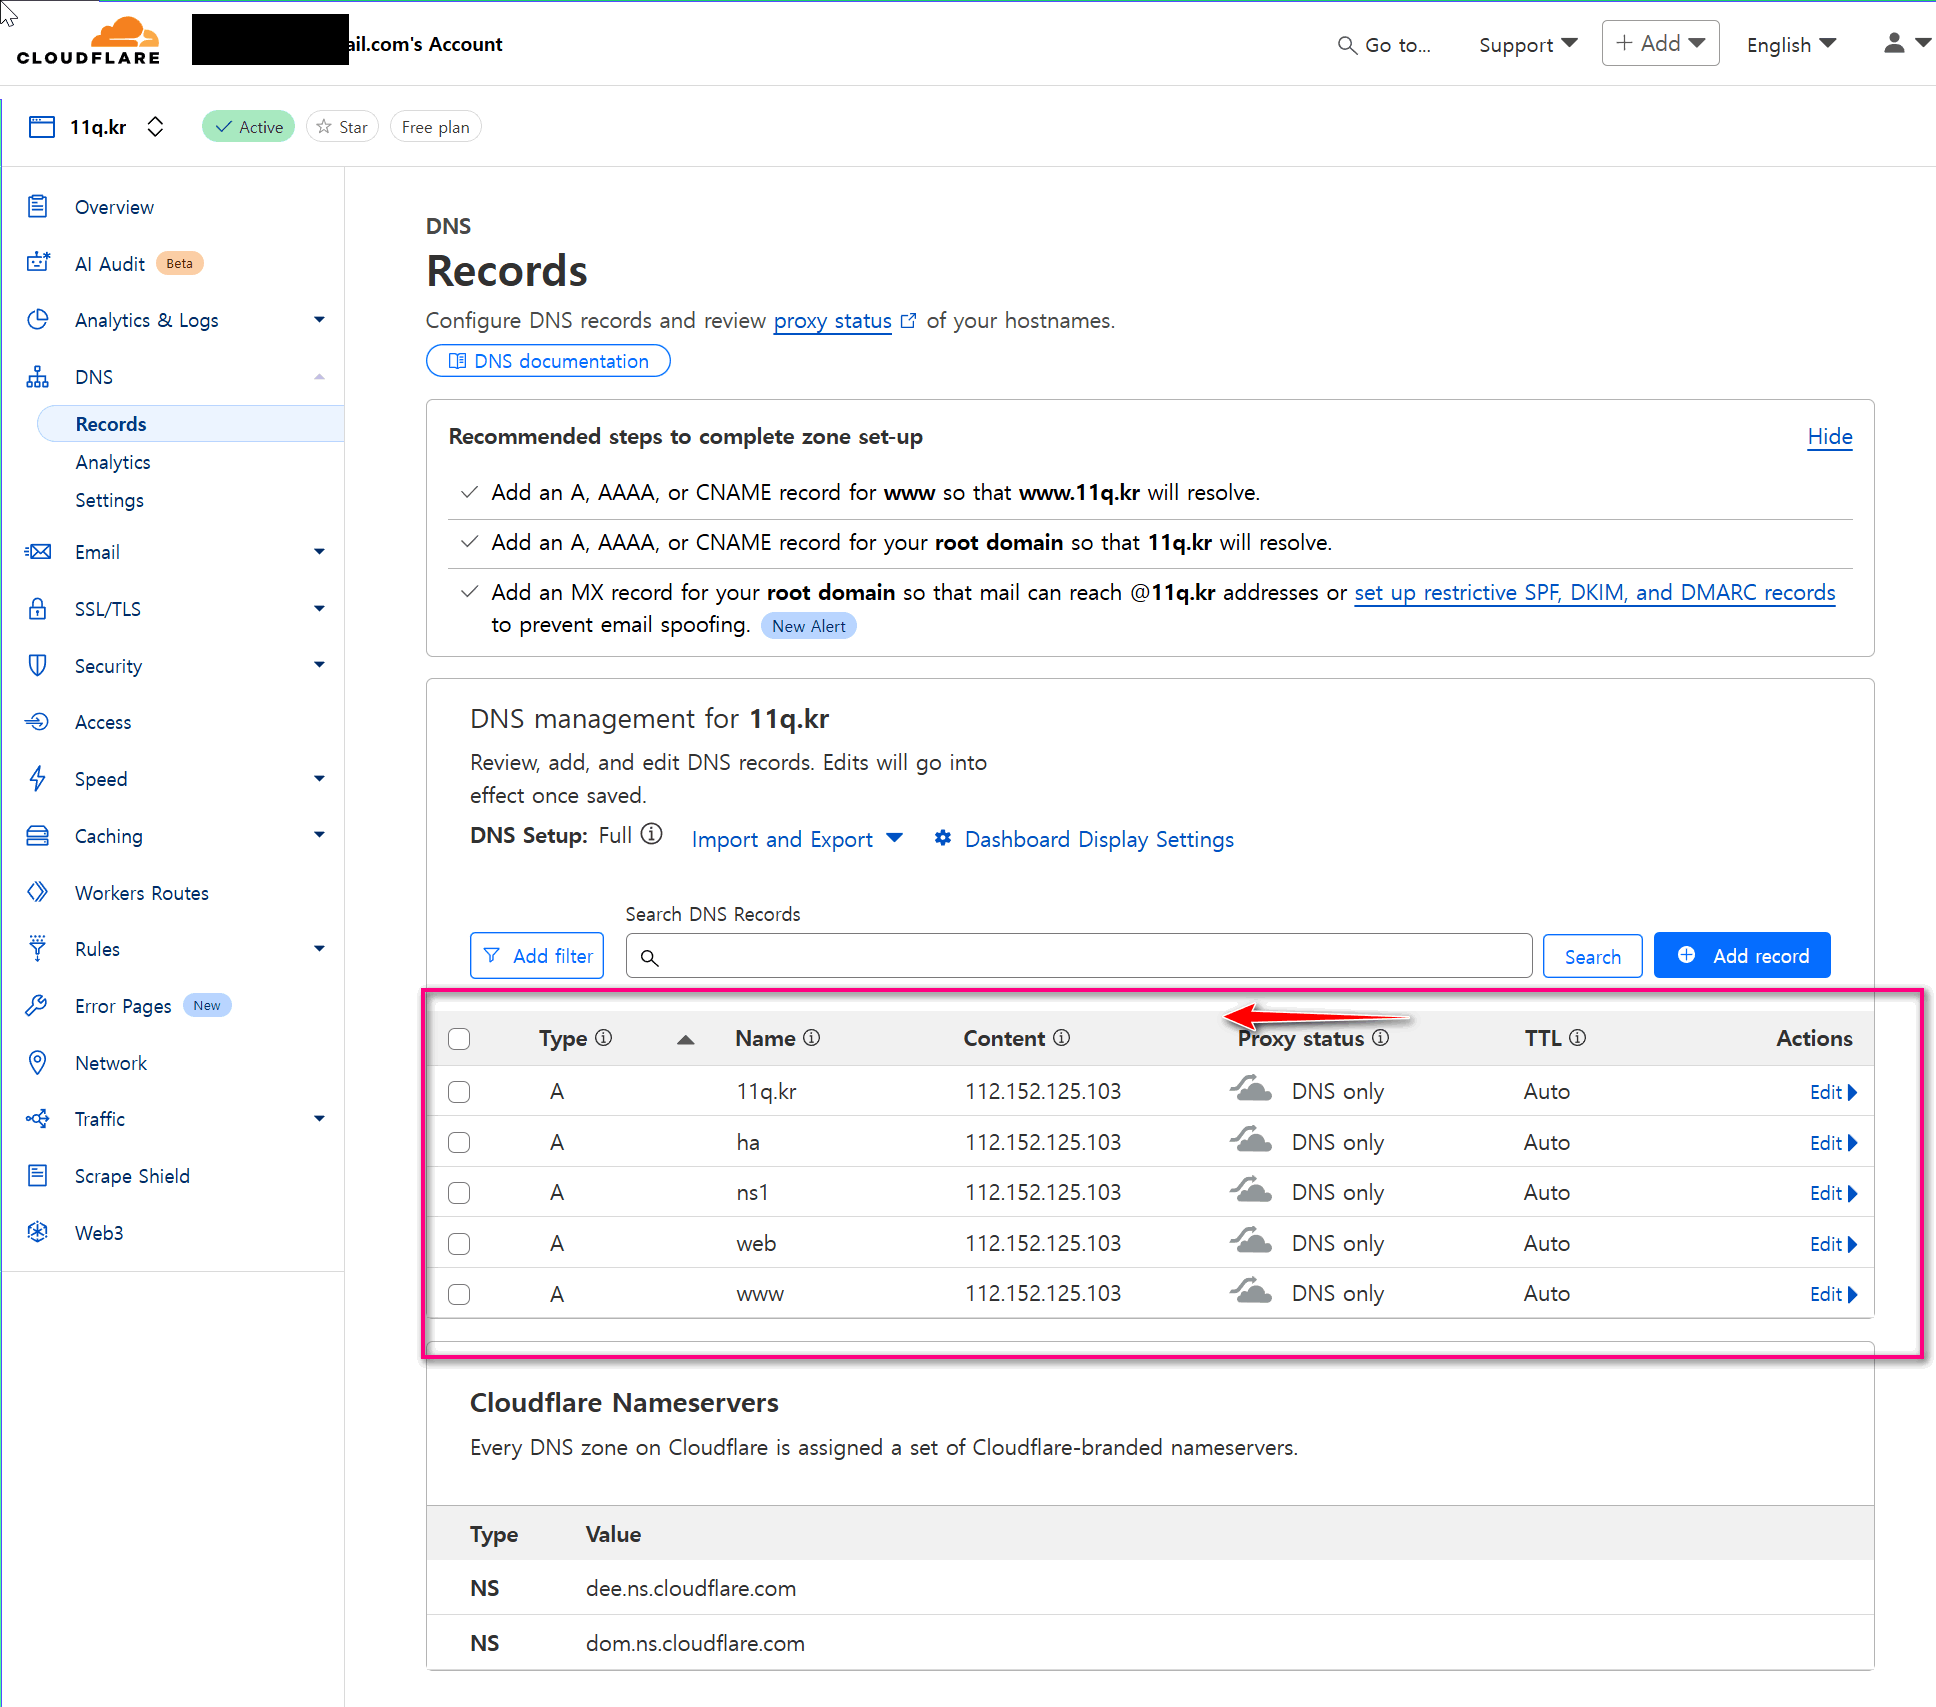The width and height of the screenshot is (1936, 1707).
Task: Select the checkbox for the www record
Action: pos(459,1294)
